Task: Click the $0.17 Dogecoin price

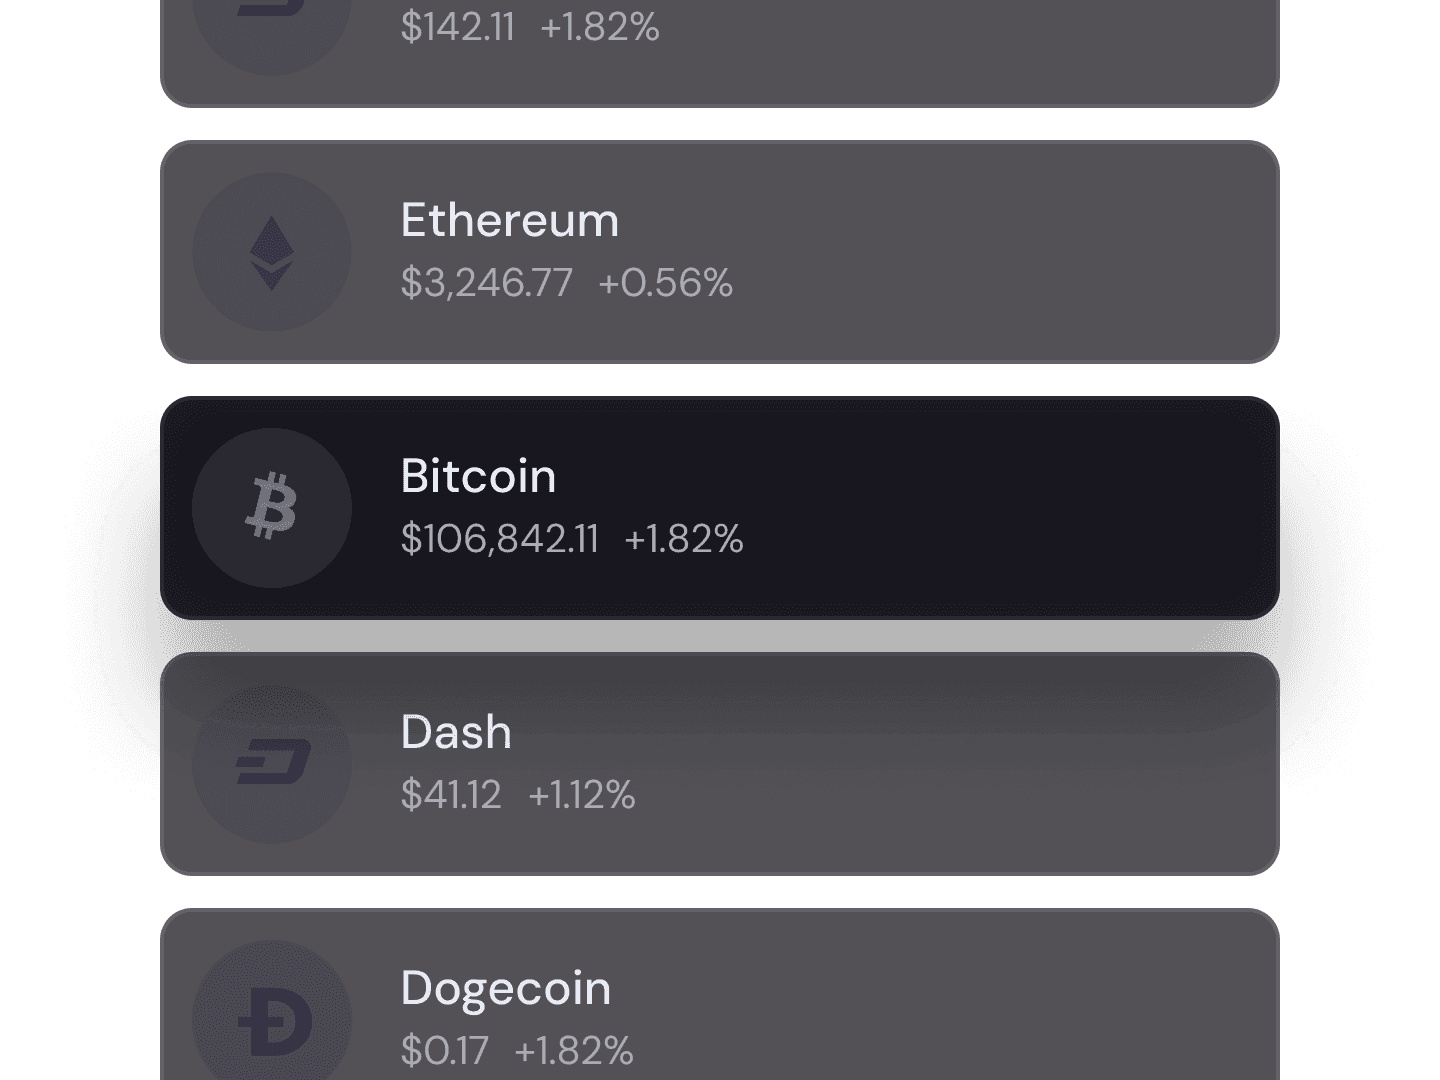Action: (x=444, y=1051)
